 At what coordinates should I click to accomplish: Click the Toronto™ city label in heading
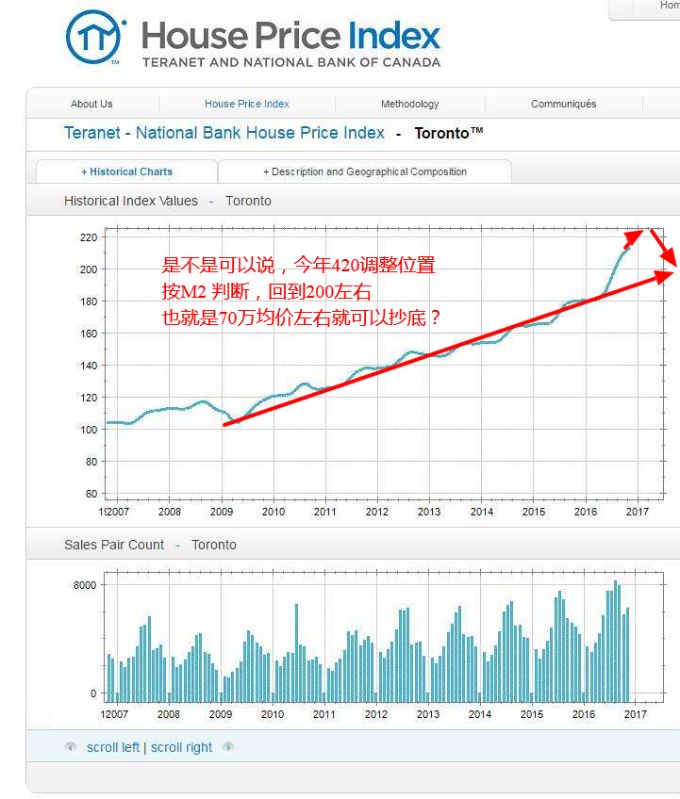pyautogui.click(x=449, y=133)
